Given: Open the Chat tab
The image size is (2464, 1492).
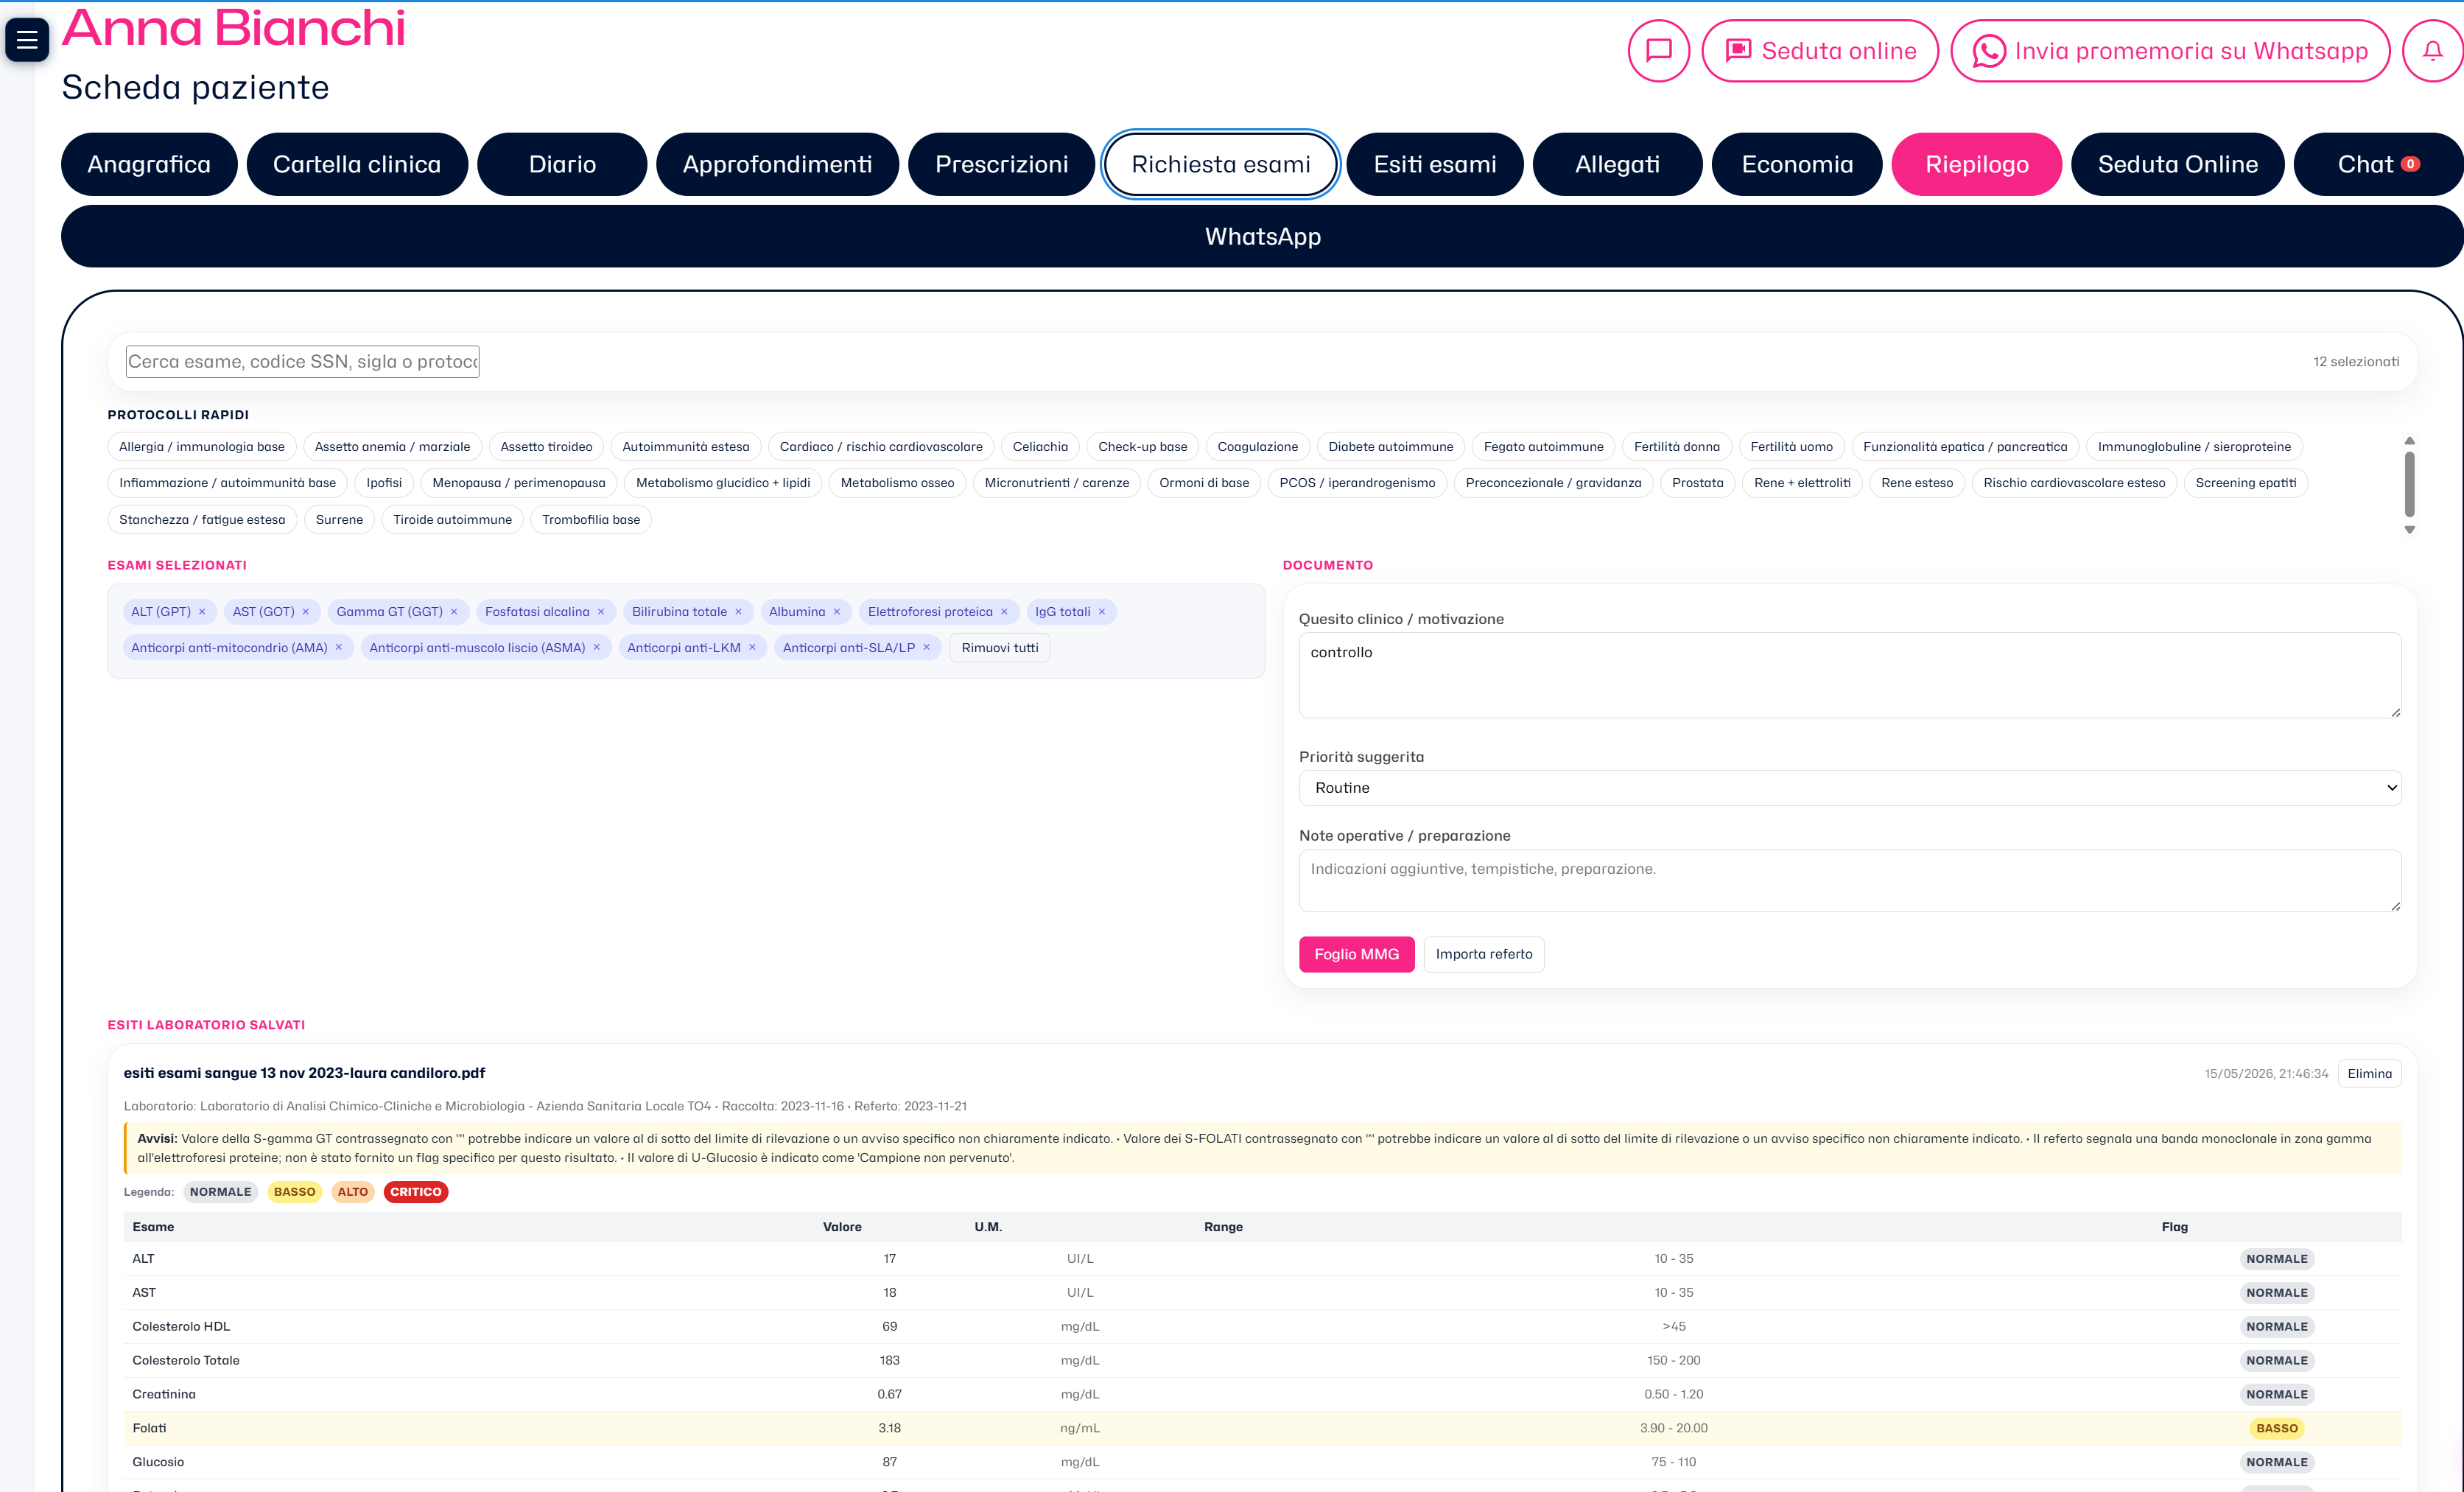Looking at the screenshot, I should pyautogui.click(x=2378, y=164).
